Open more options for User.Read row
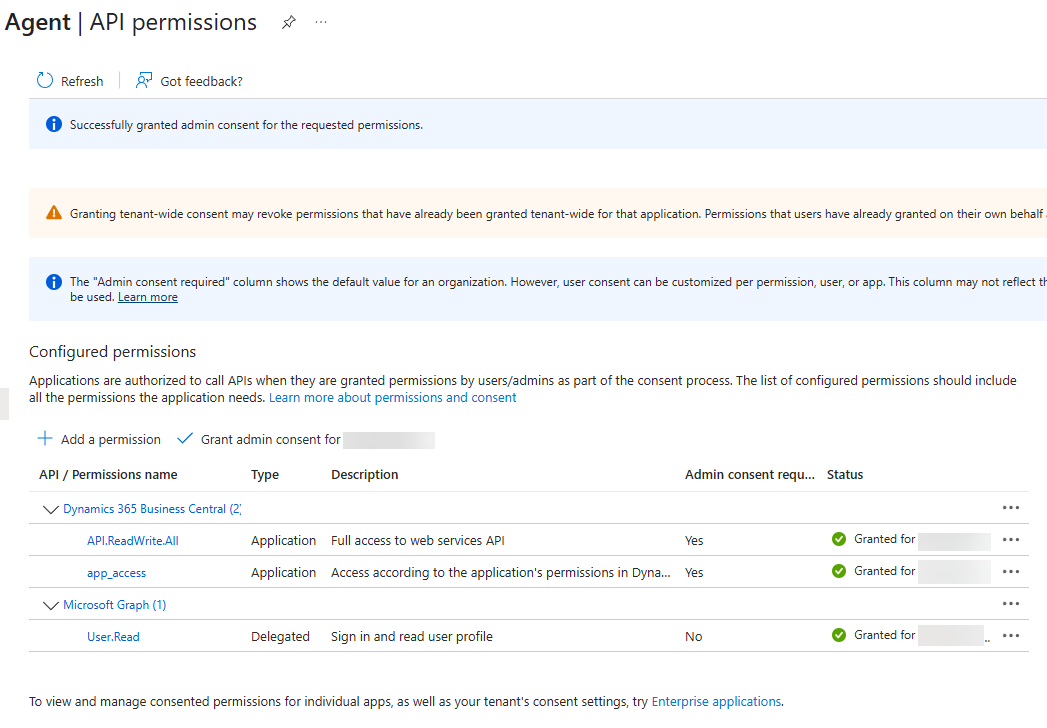 [1010, 636]
